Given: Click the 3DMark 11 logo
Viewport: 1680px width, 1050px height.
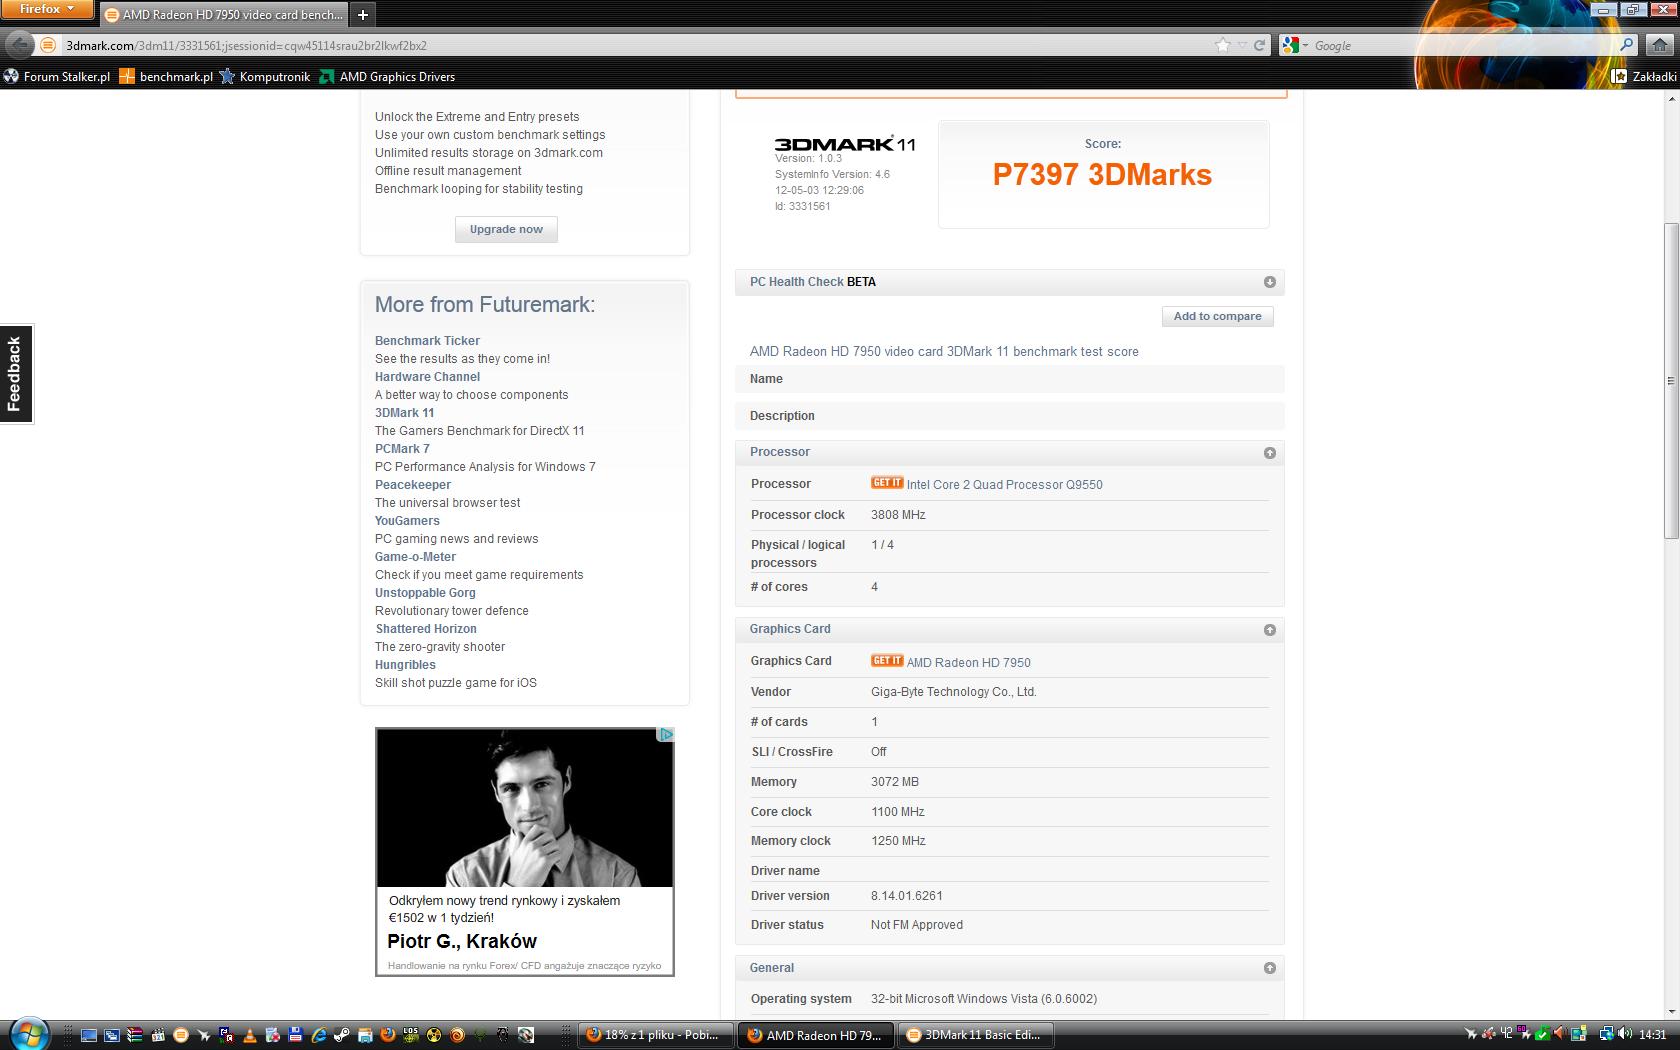Looking at the screenshot, I should click(845, 144).
